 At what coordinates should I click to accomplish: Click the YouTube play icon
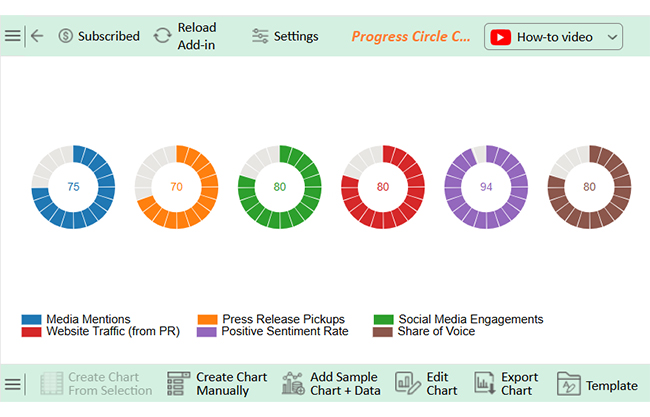[x=500, y=37]
